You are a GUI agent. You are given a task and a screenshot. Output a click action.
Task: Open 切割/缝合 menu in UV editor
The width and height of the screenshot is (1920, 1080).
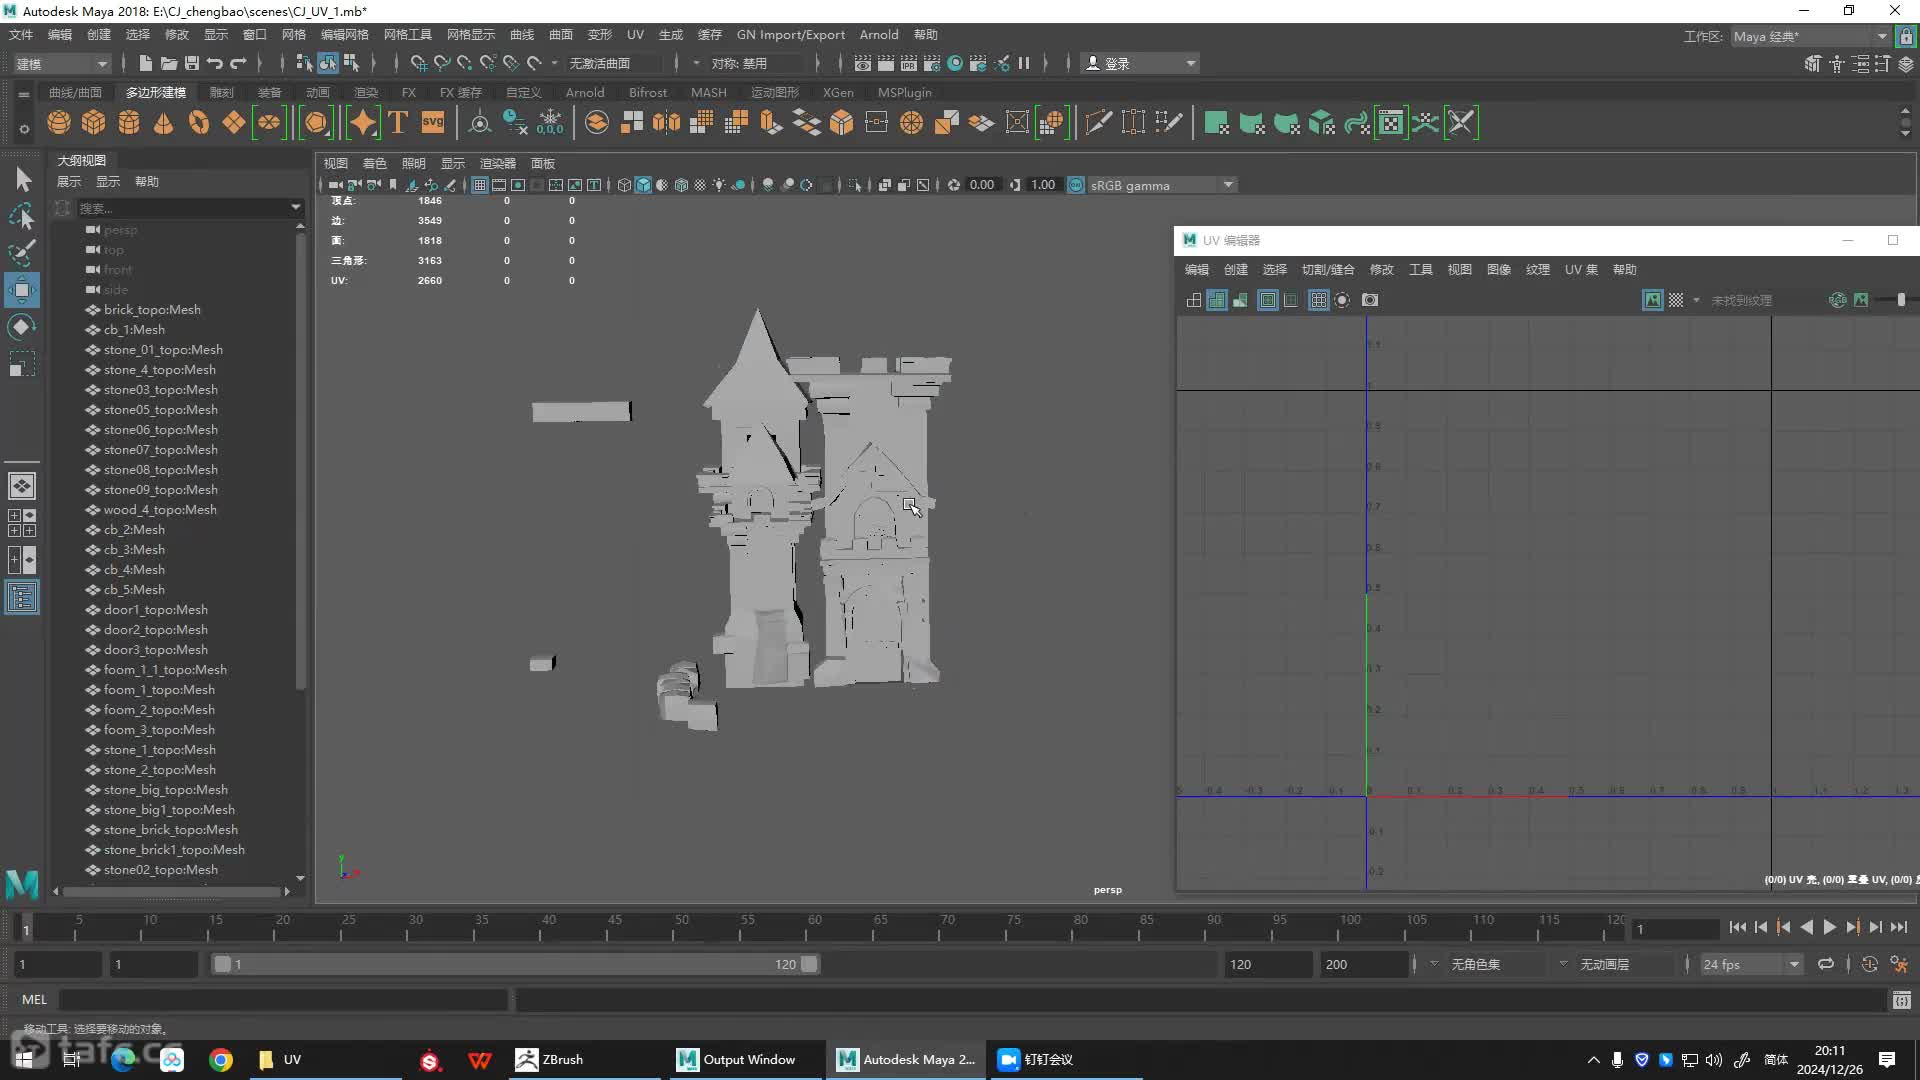(x=1328, y=269)
